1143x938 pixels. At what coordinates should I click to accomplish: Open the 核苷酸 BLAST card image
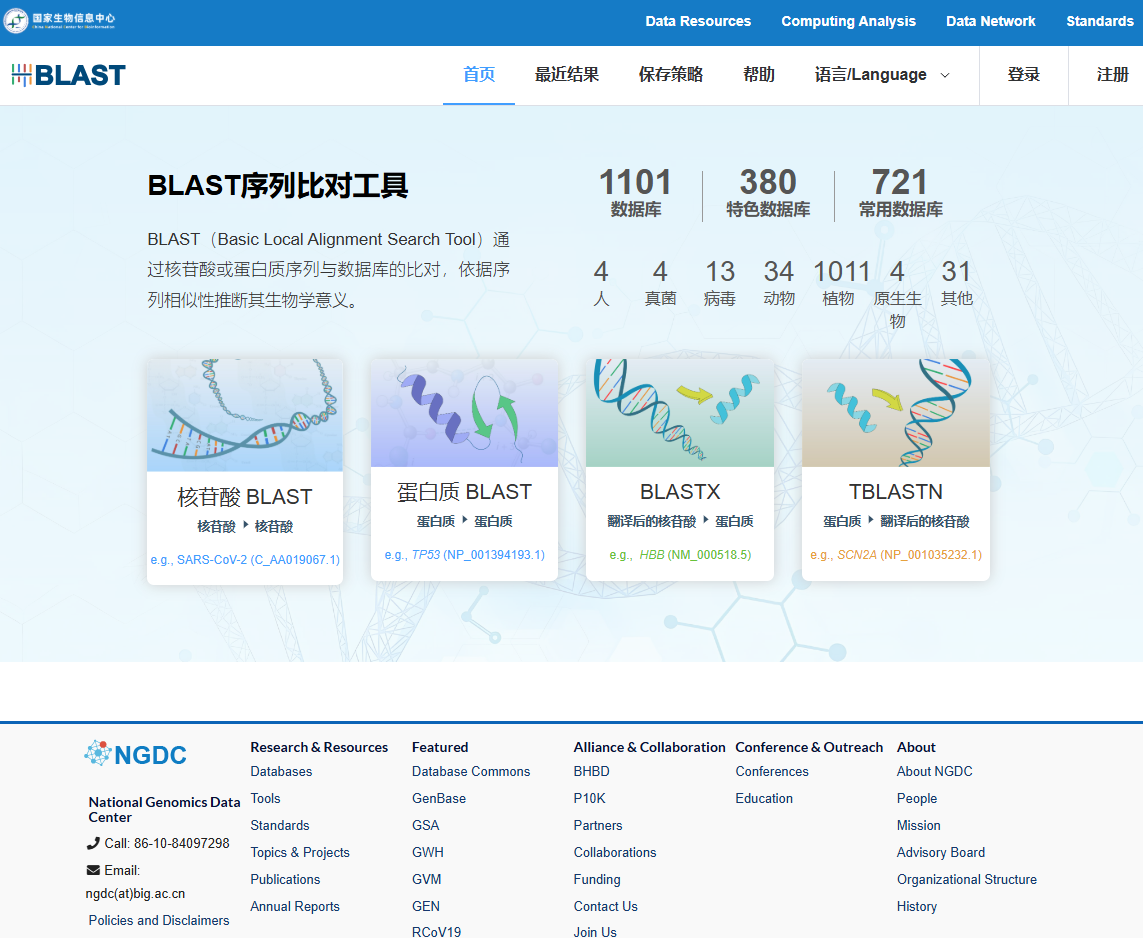click(245, 415)
